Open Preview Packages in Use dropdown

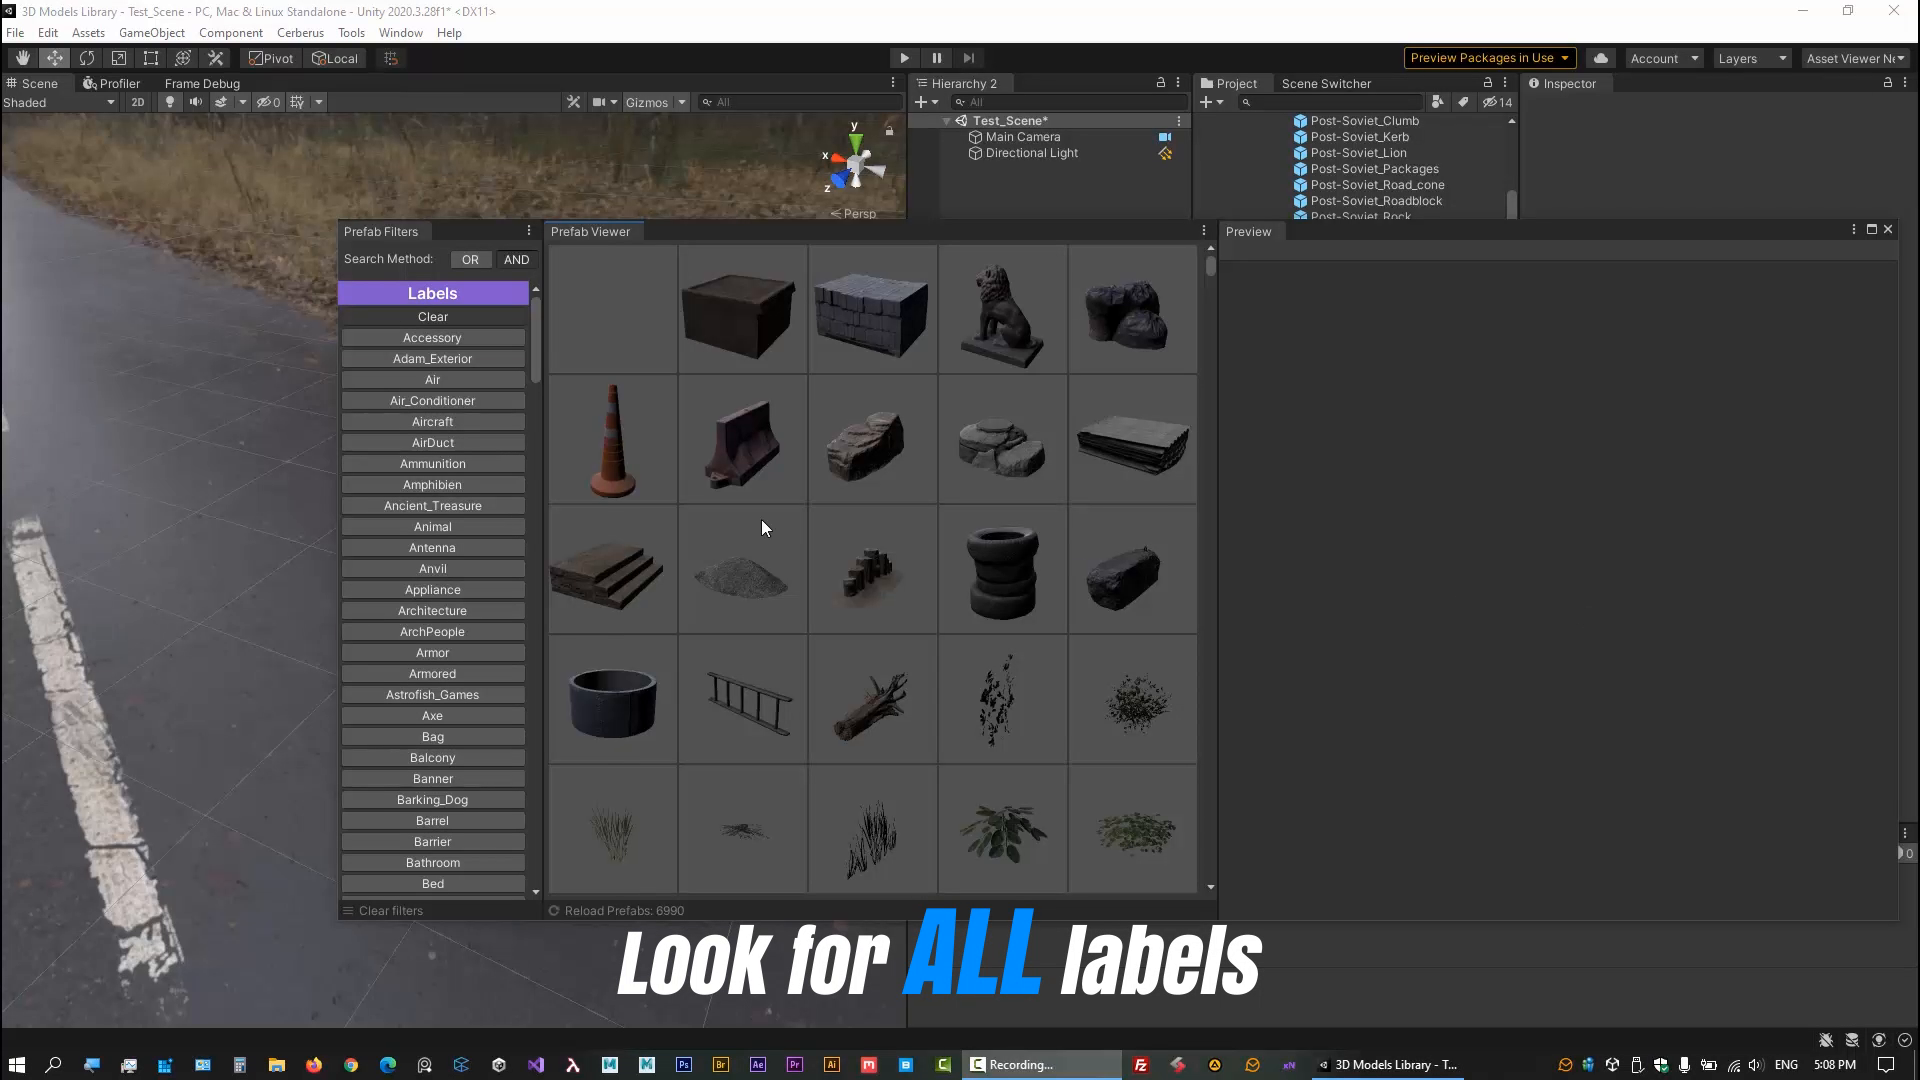(x=1490, y=58)
